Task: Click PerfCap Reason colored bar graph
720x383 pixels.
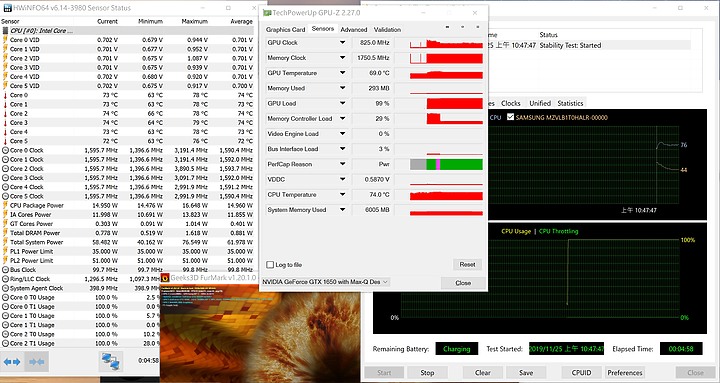Action: pyautogui.click(x=446, y=164)
